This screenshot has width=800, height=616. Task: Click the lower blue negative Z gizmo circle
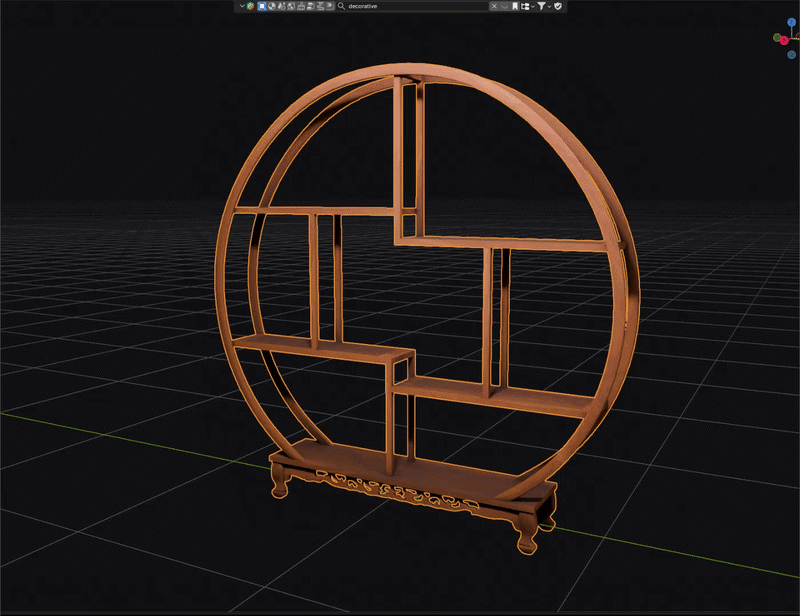[x=791, y=55]
